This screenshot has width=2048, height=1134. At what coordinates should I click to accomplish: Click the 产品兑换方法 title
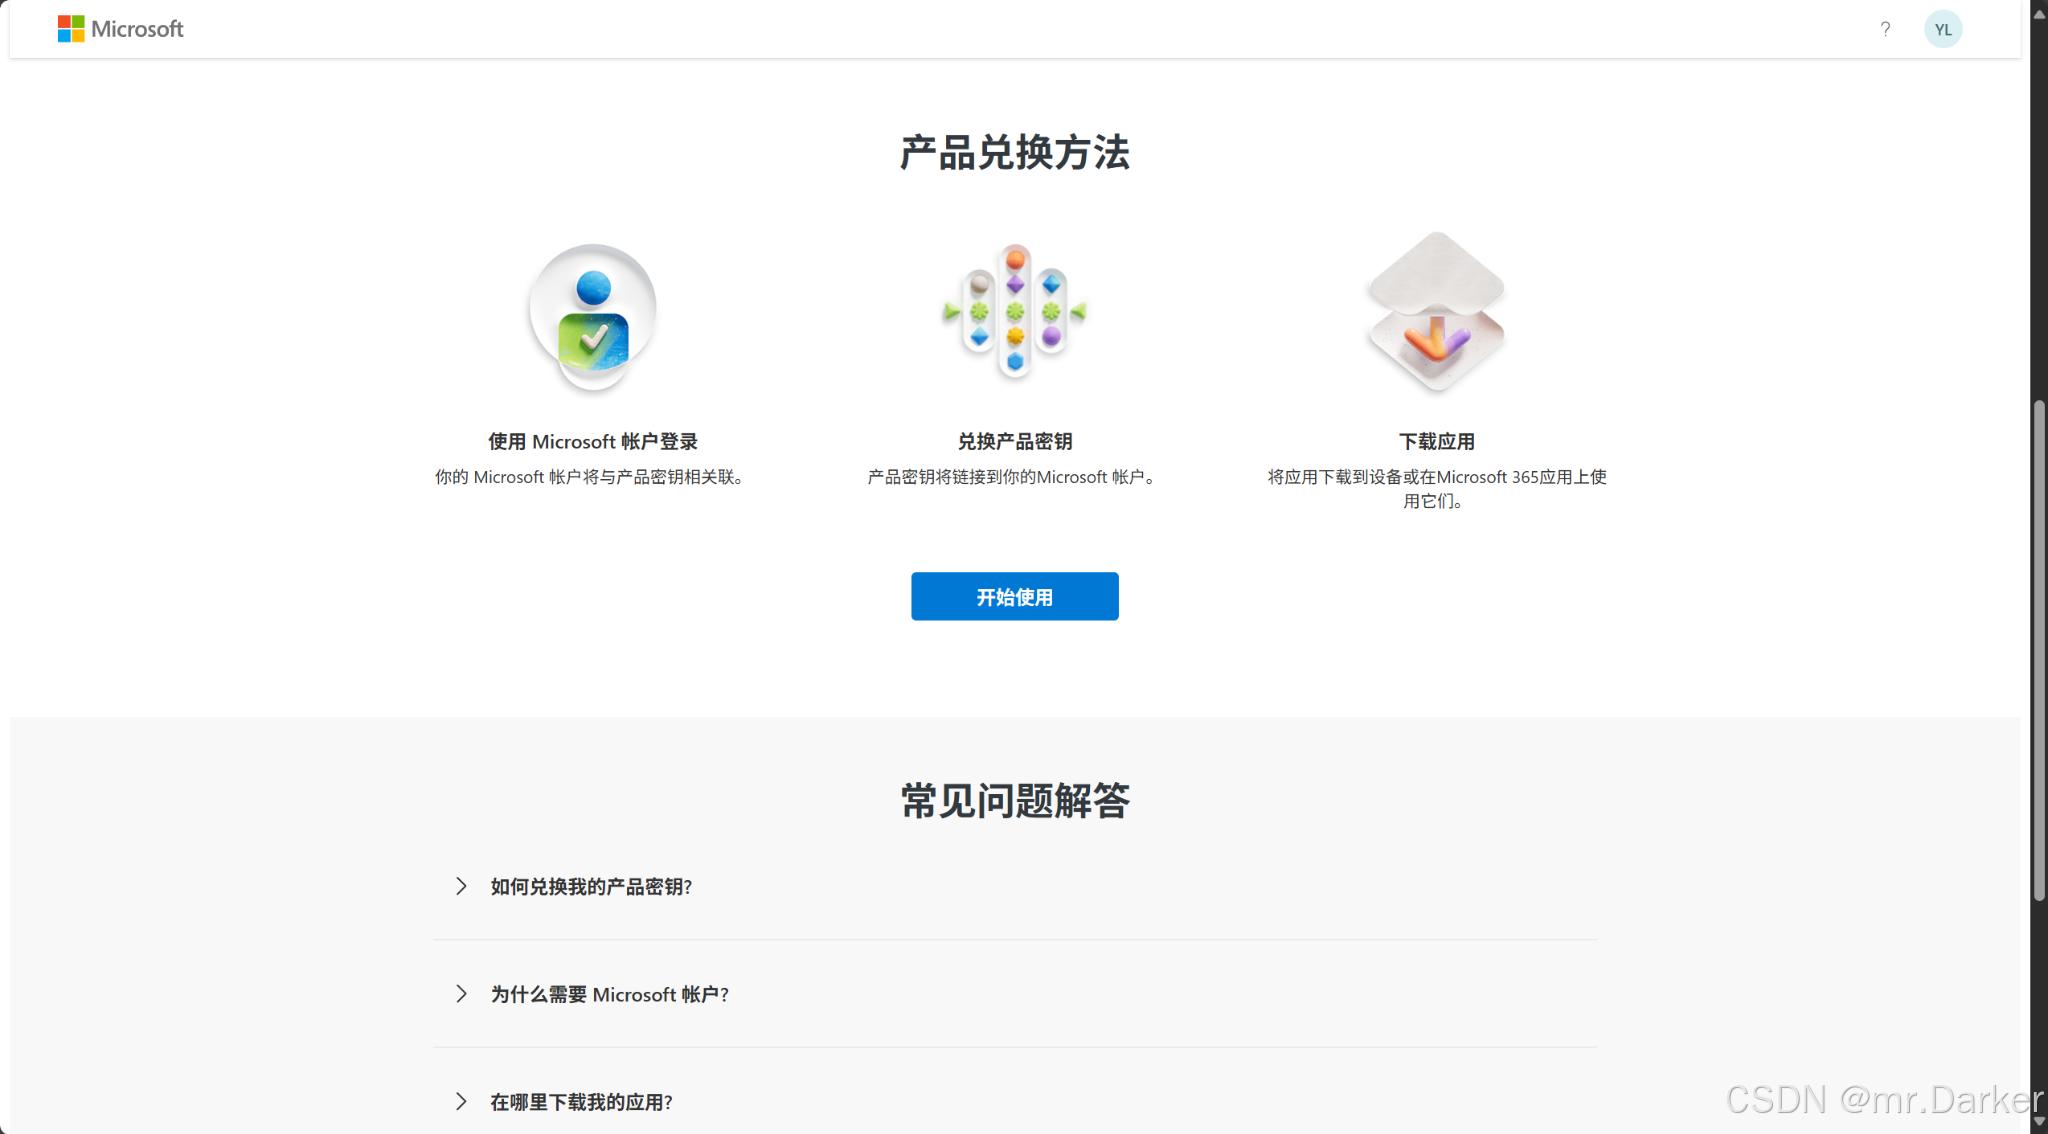tap(1014, 153)
